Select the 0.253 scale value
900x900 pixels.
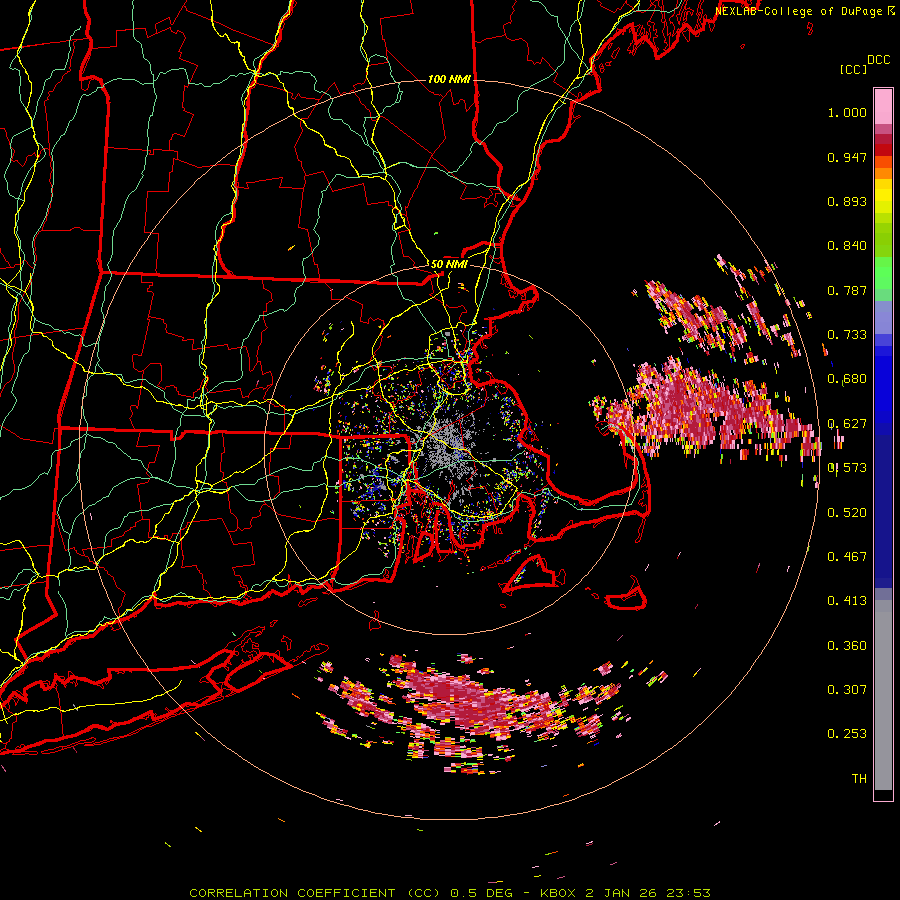click(x=847, y=734)
